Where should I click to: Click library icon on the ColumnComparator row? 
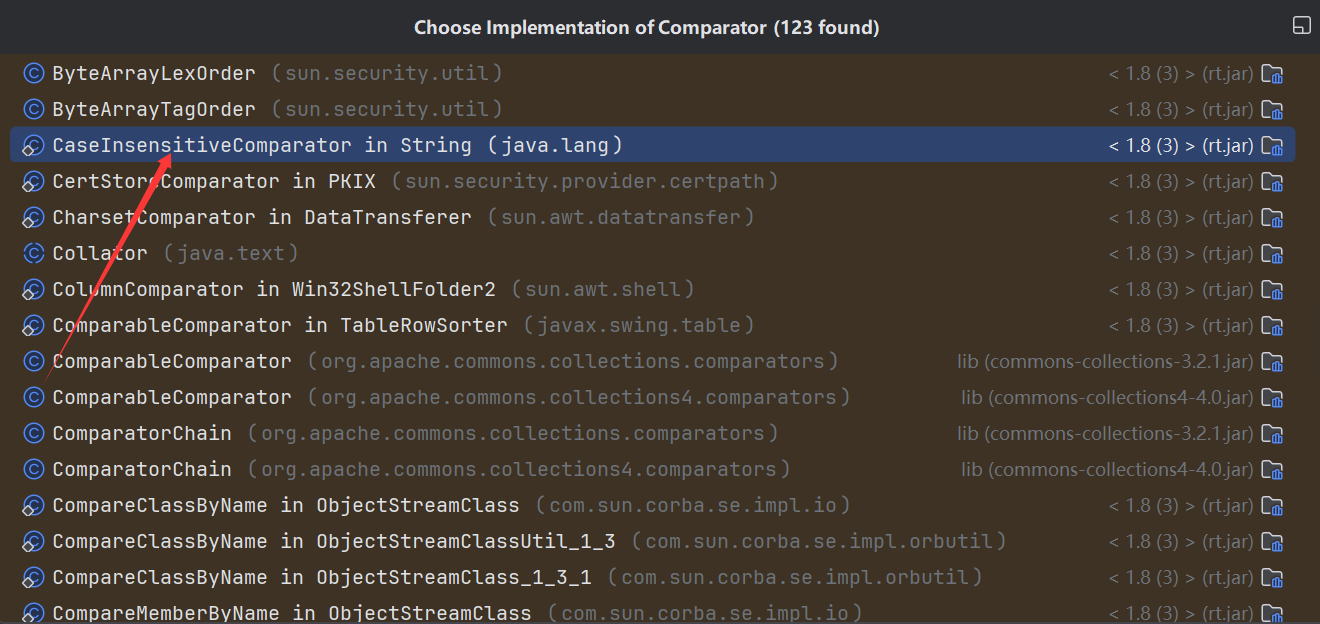click(1272, 290)
